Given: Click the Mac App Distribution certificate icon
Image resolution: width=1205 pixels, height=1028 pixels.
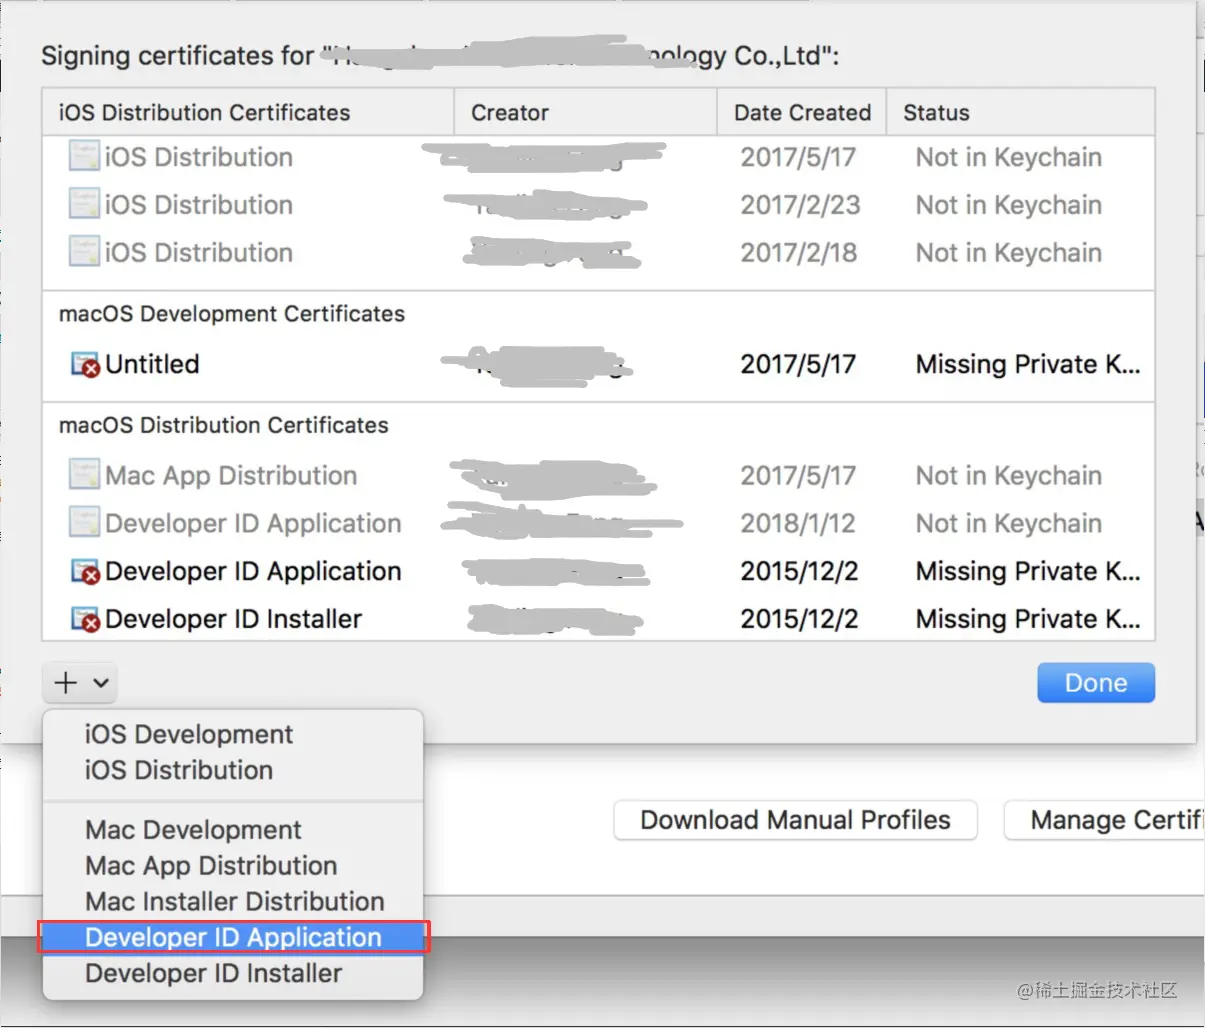Looking at the screenshot, I should (84, 475).
